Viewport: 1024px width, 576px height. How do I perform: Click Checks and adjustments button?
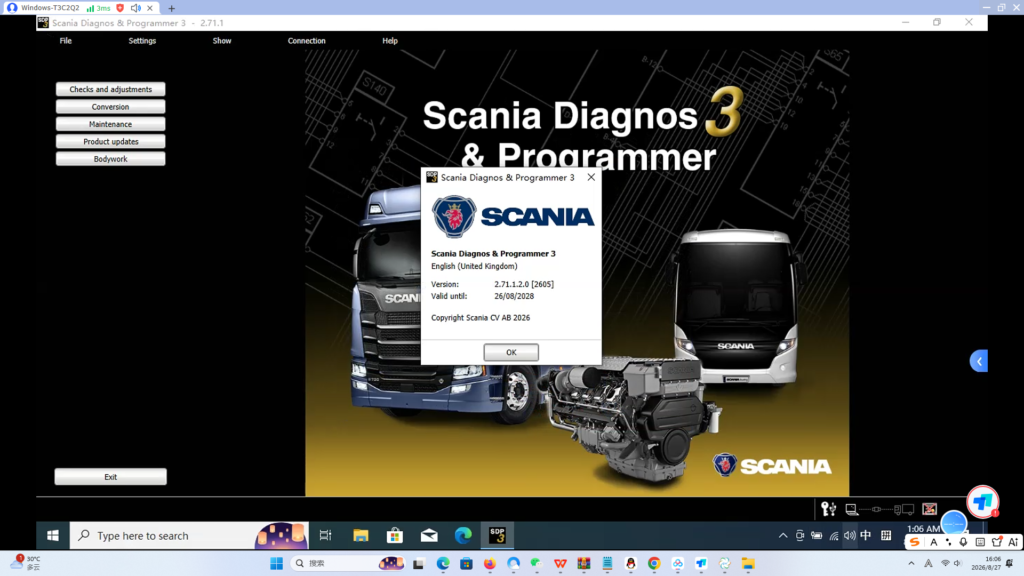pos(110,89)
